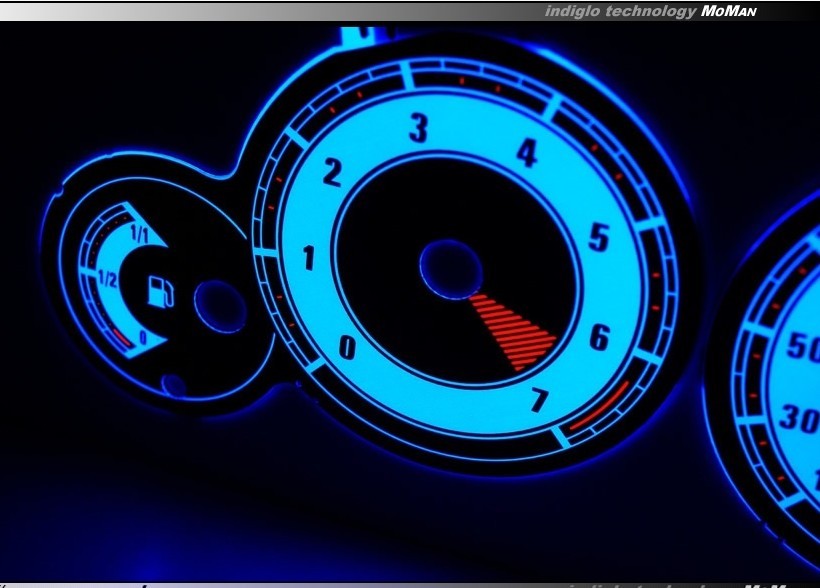820x588 pixels.
Task: Click number 7 on the tachometer
Action: (539, 401)
